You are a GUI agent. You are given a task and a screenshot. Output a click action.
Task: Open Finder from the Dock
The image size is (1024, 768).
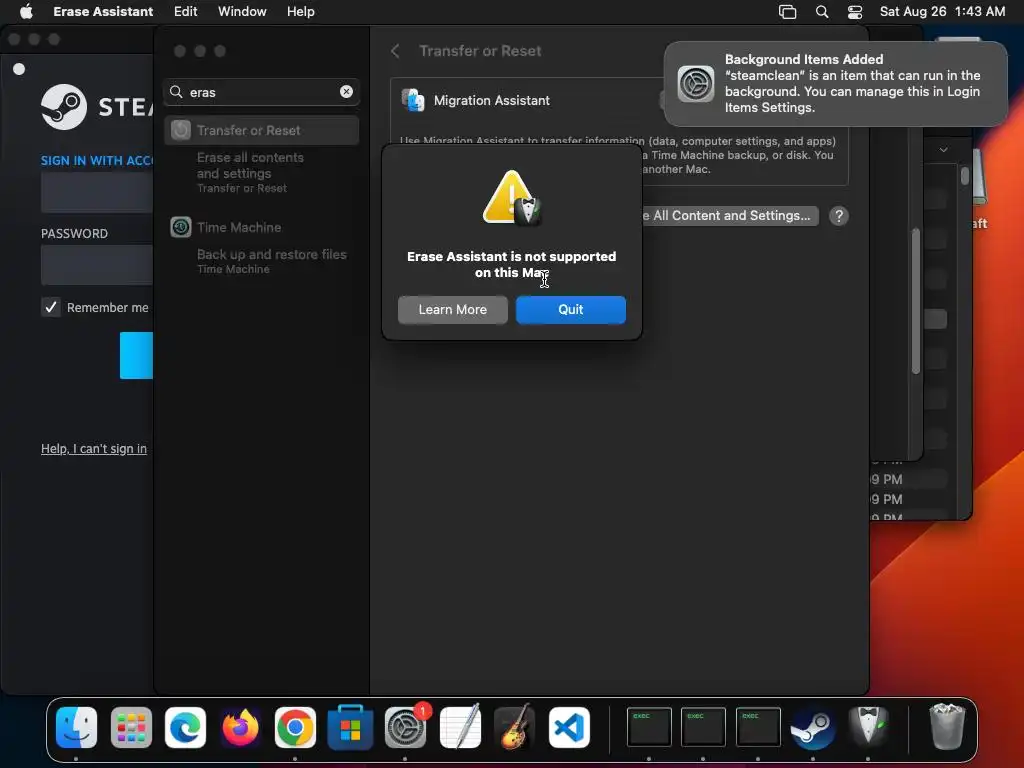pos(76,727)
